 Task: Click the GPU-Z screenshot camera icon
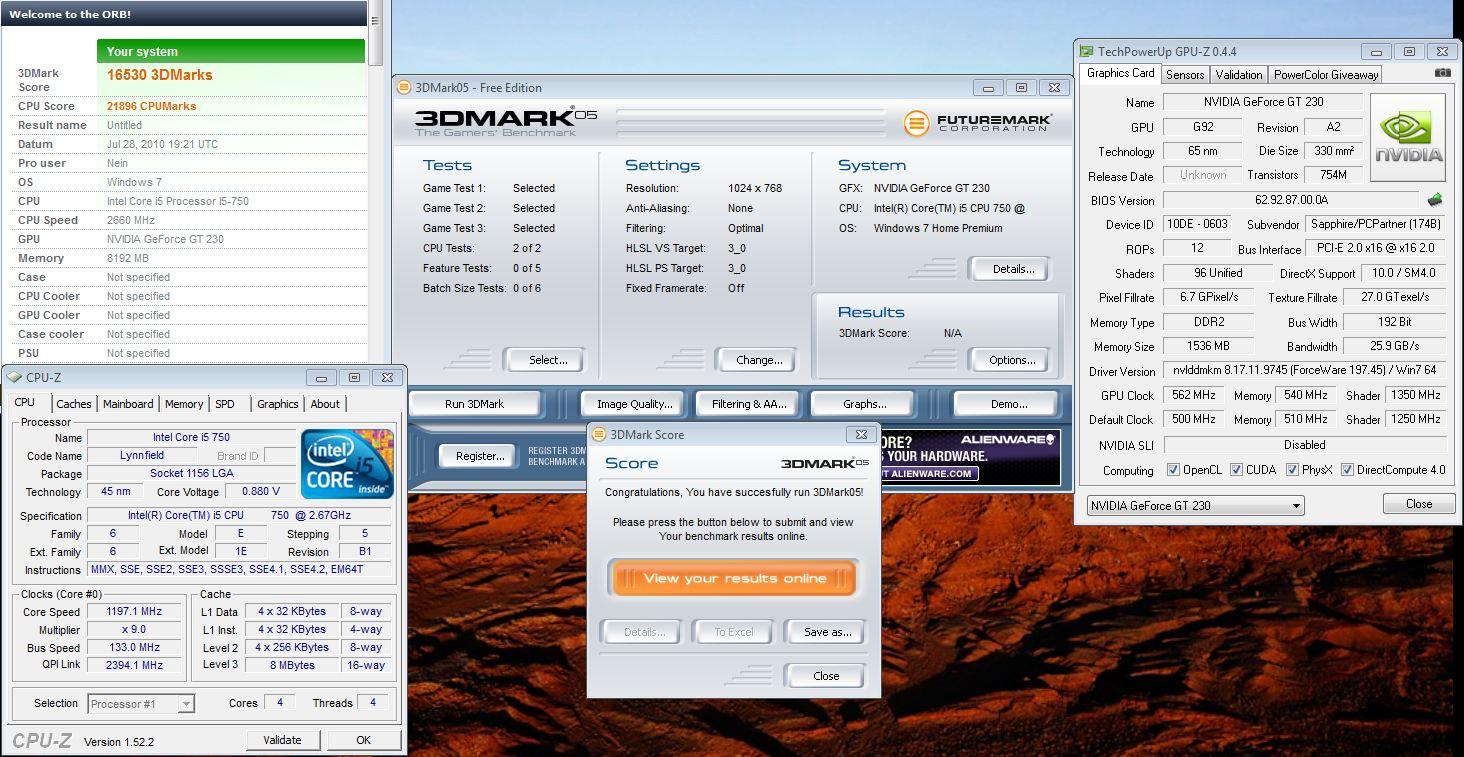(x=1442, y=73)
